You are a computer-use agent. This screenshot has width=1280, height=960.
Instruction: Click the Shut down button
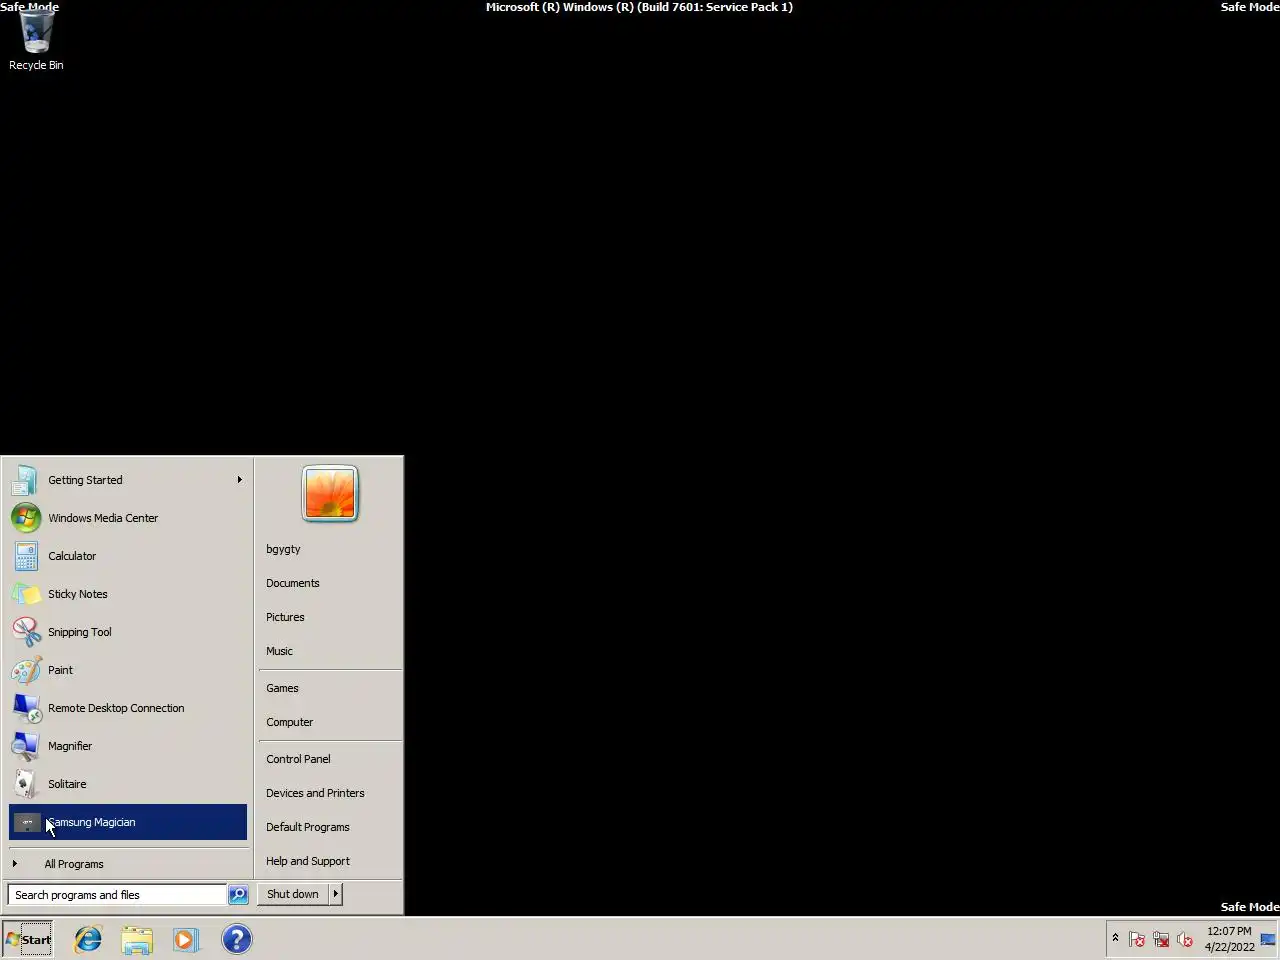click(x=293, y=894)
